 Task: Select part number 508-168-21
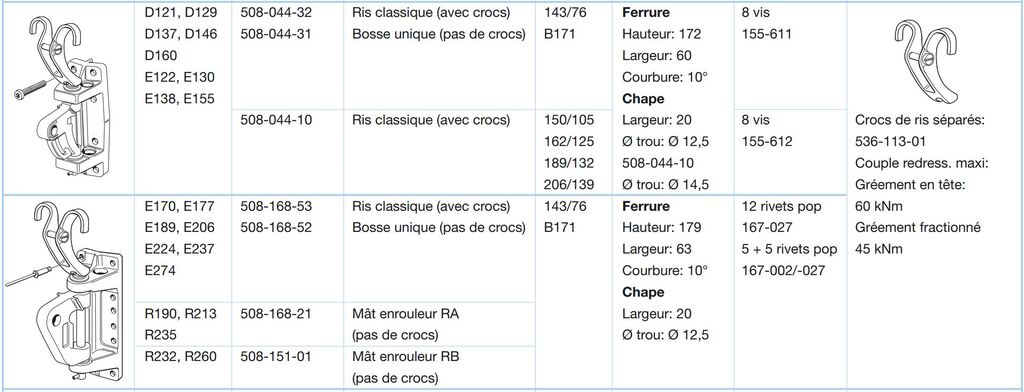coord(276,314)
